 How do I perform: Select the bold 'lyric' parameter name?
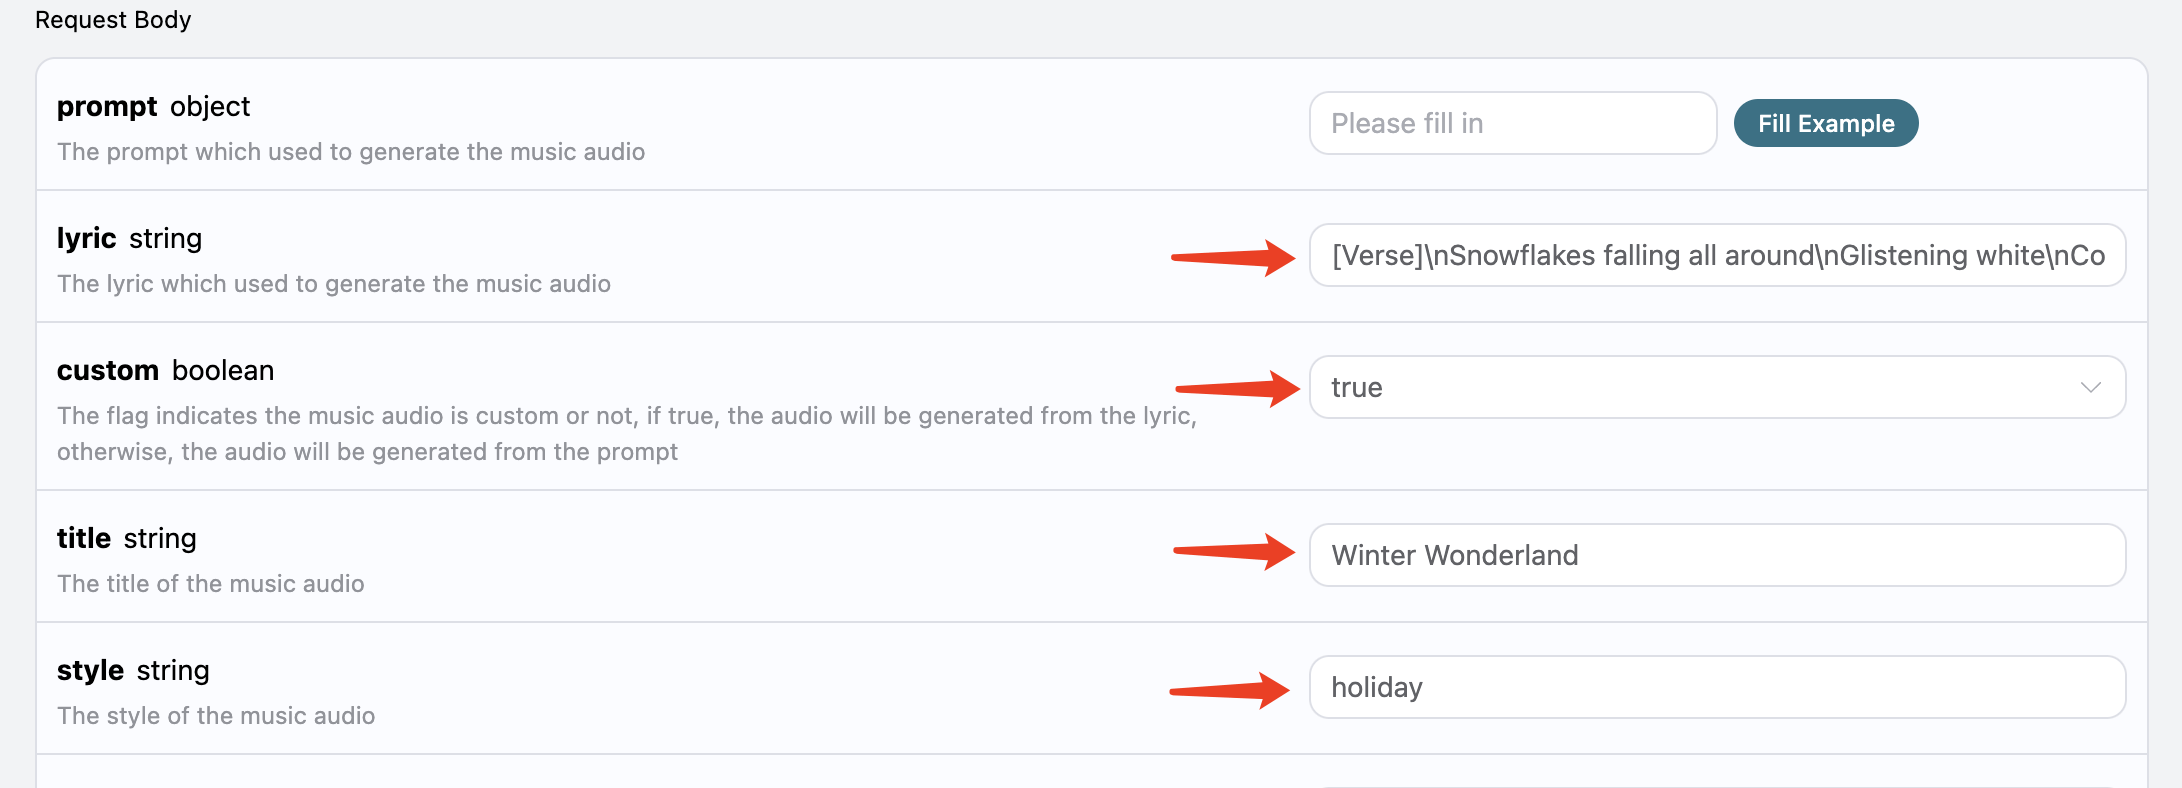[x=86, y=238]
